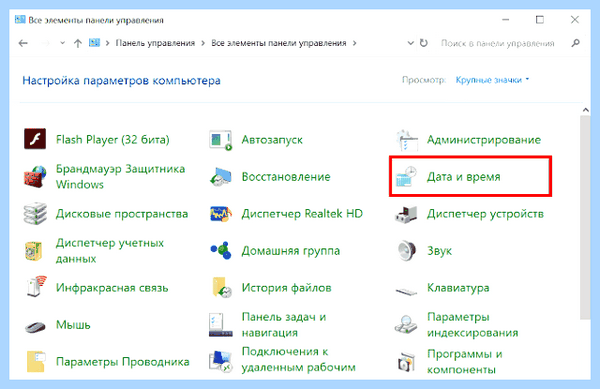Open the Домашняя группа link
600x389 pixels.
290,251
